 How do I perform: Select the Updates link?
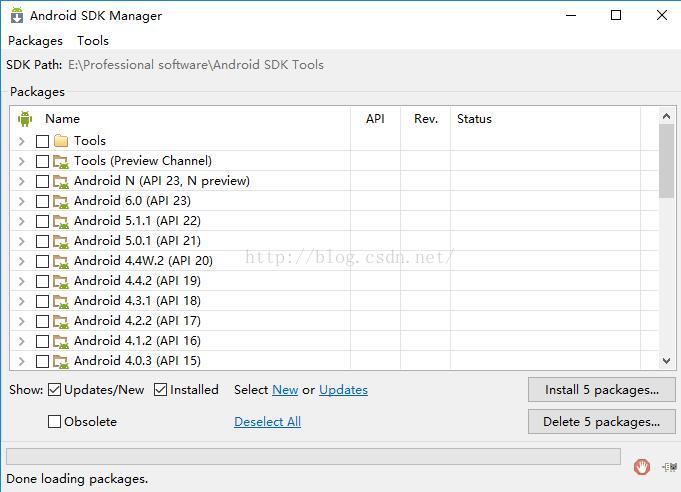[344, 390]
